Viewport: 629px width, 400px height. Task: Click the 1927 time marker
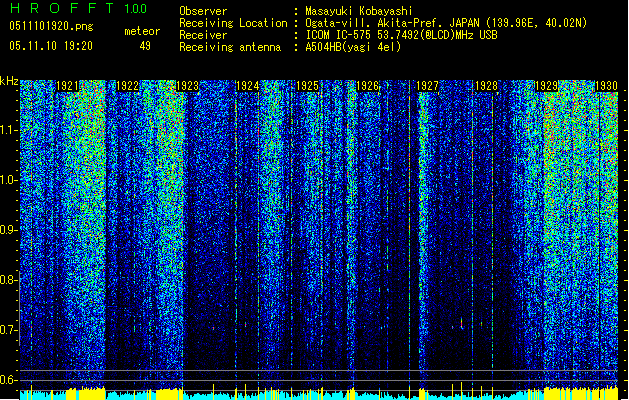(428, 86)
